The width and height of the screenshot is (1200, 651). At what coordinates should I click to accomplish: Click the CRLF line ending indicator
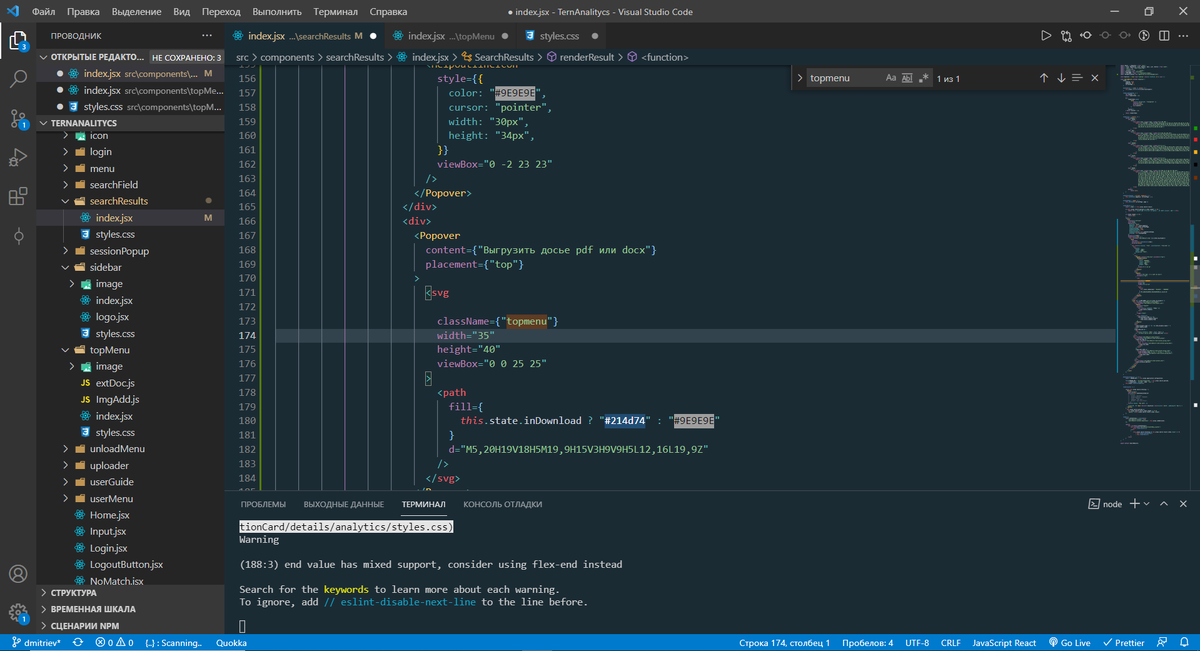click(950, 643)
